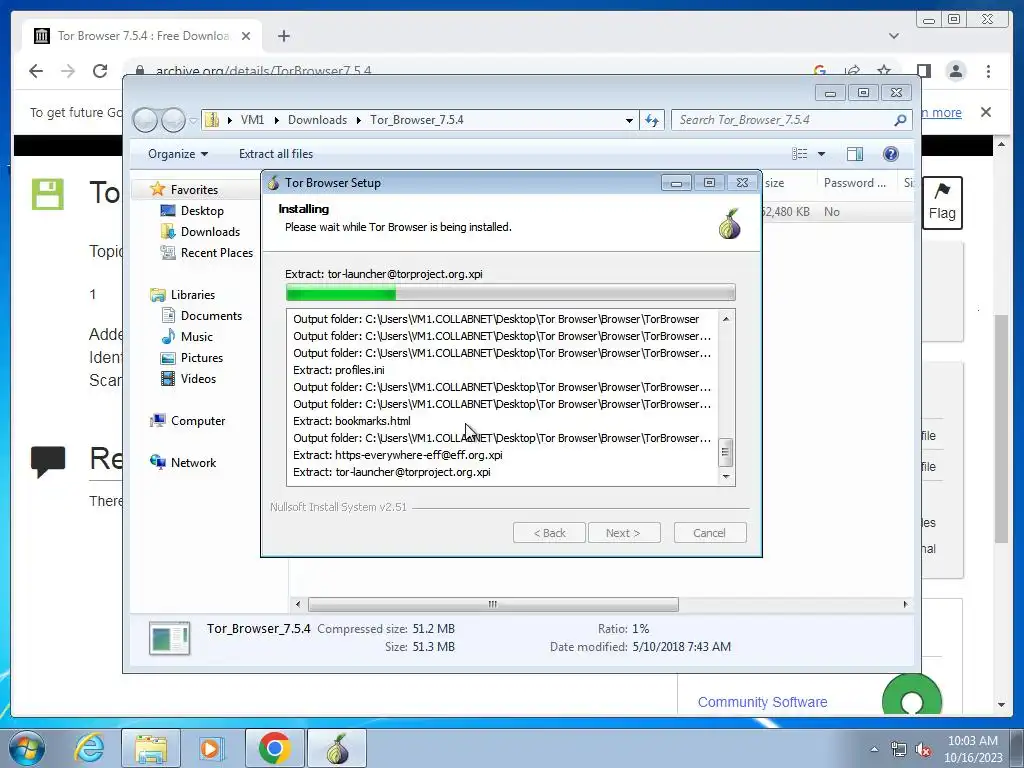Open Explorer help icon
This screenshot has height=768, width=1024.
click(x=891, y=154)
